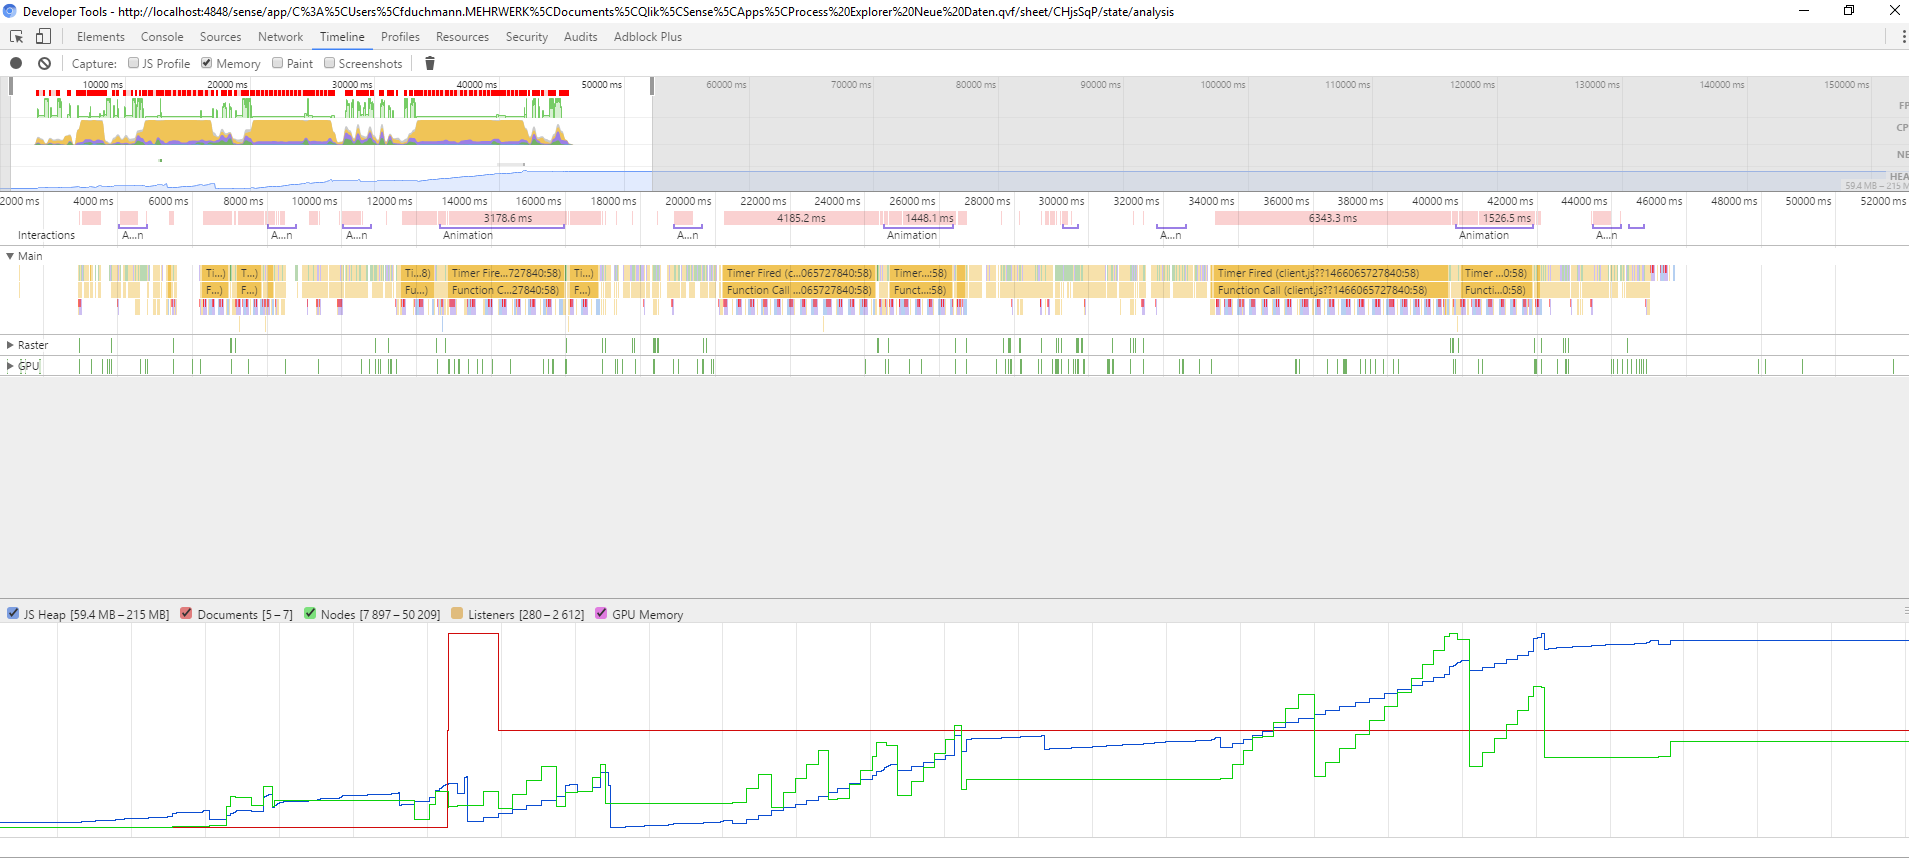1909x858 pixels.
Task: Click the Capture: label
Action: click(94, 63)
